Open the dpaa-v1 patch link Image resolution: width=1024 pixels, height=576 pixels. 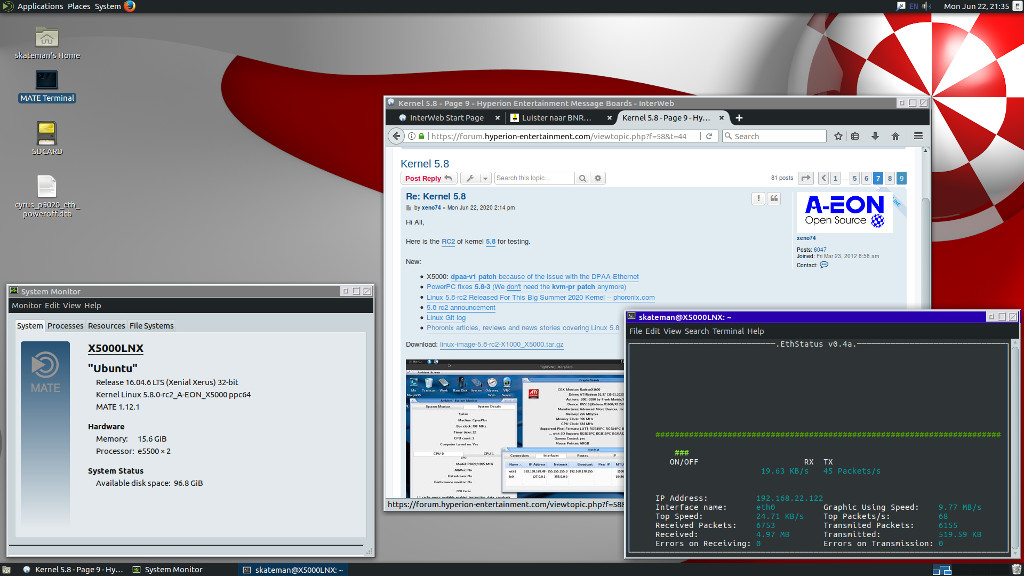point(473,277)
